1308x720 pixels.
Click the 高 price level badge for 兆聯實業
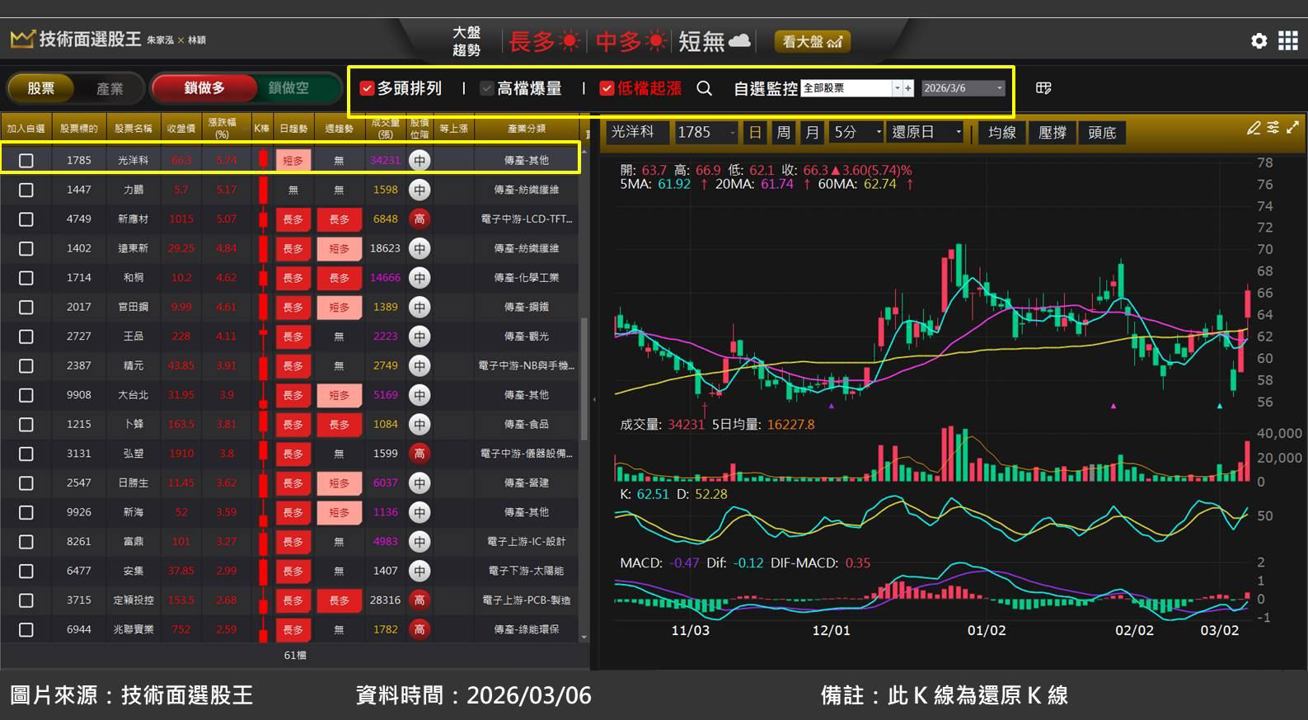(419, 629)
